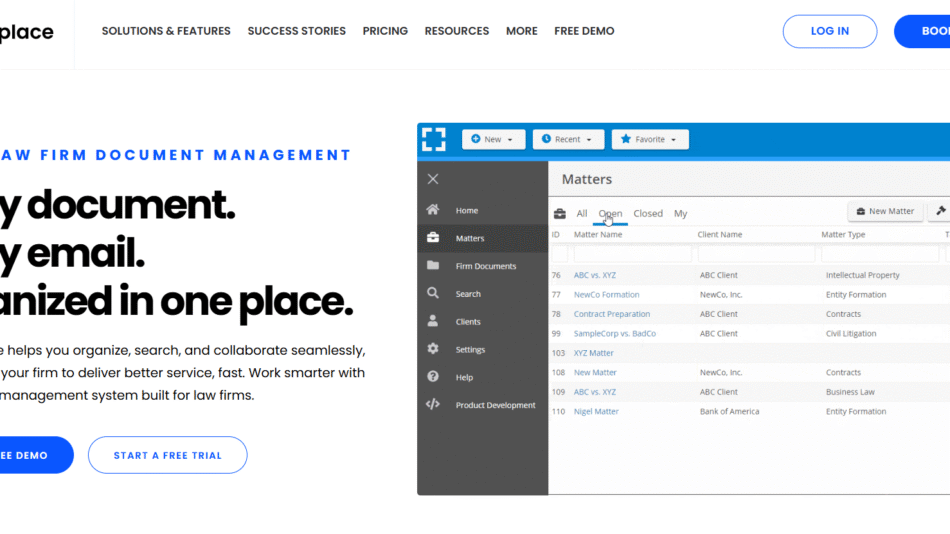Image resolution: width=950 pixels, height=534 pixels.
Task: Click the Help question mark icon
Action: point(433,377)
